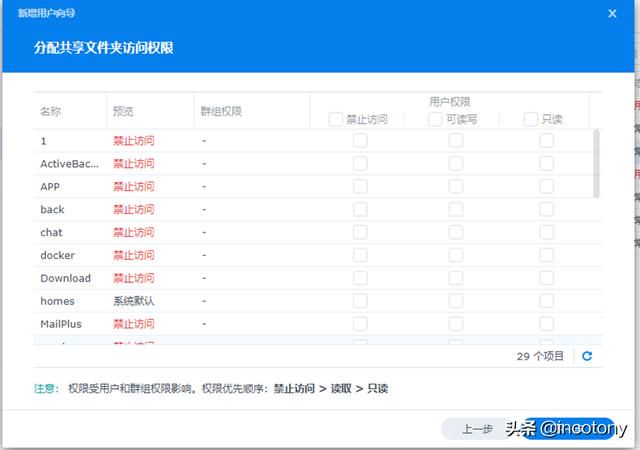The width and height of the screenshot is (640, 450).
Task: Click the 预览 column header
Action: pos(150,111)
